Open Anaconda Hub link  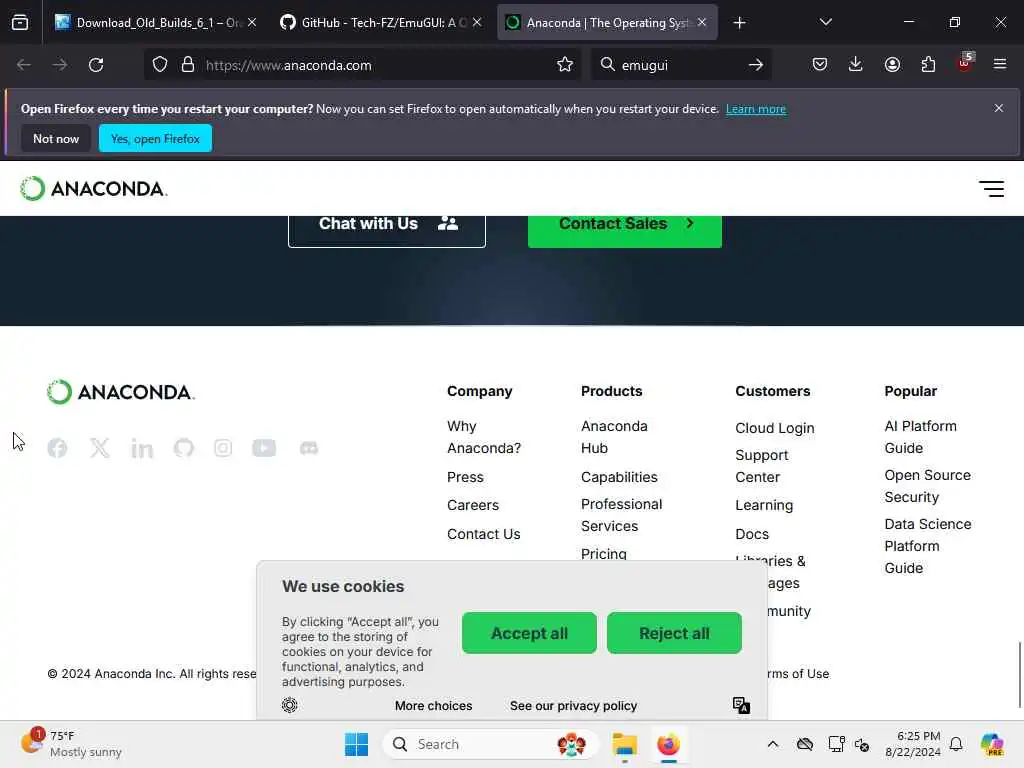[614, 437]
